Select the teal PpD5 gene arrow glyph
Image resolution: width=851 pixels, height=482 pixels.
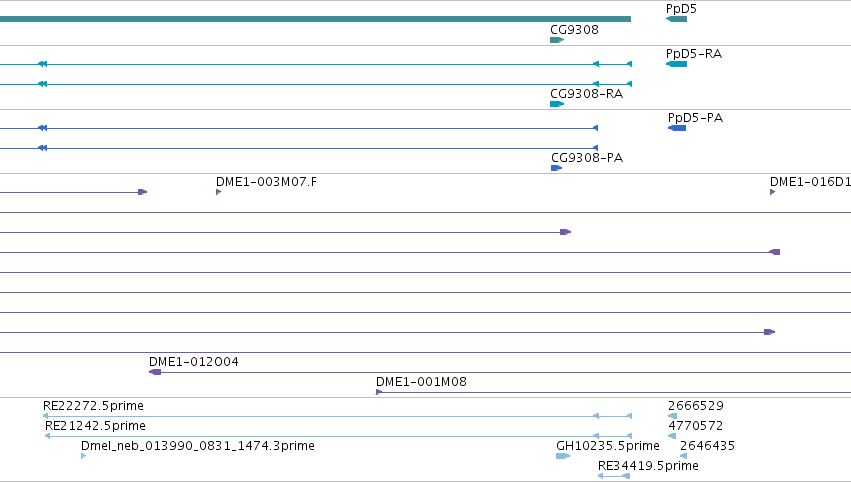tap(676, 19)
